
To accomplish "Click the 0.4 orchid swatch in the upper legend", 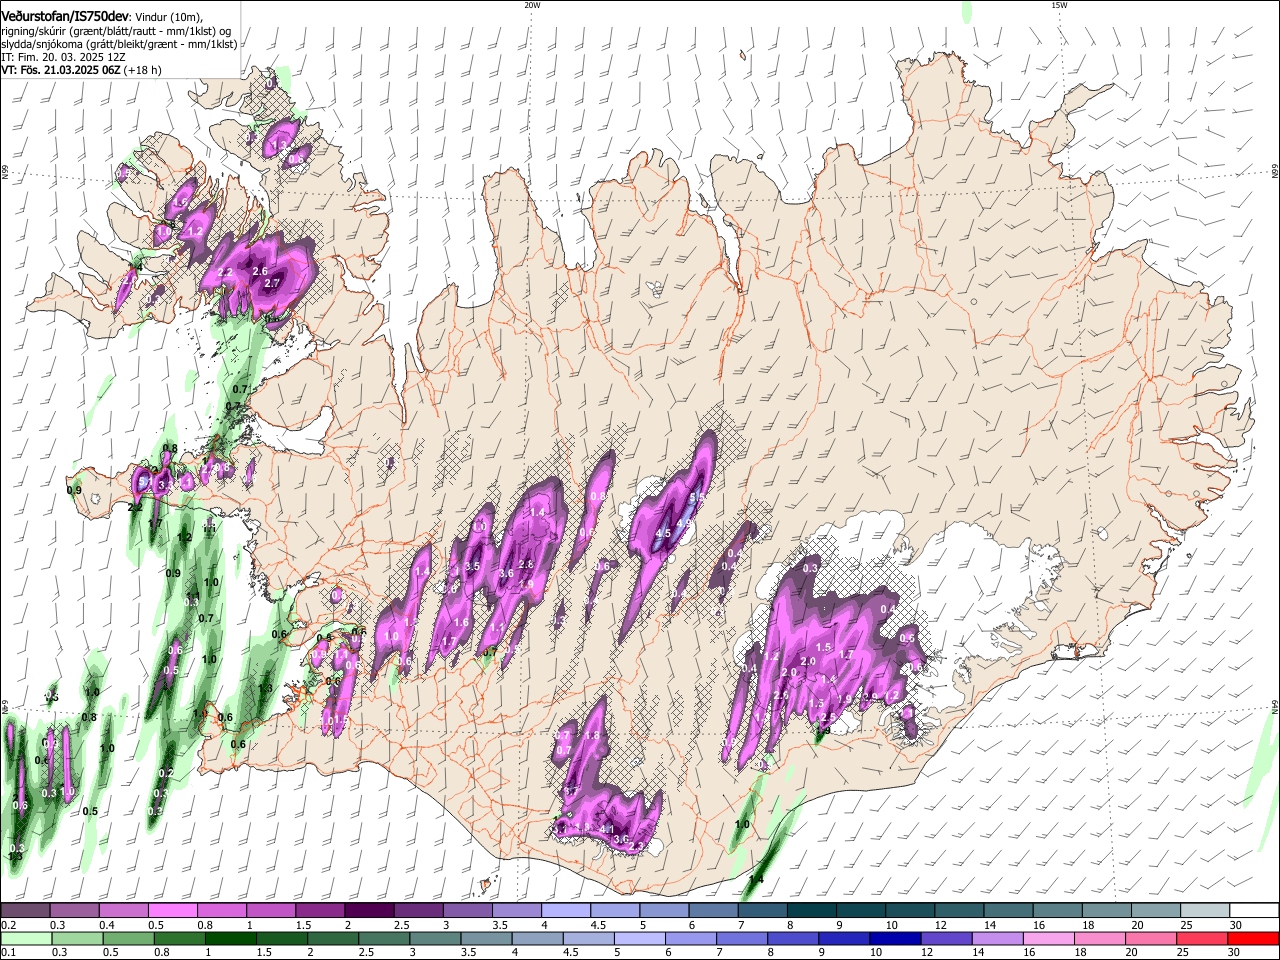I will 123,910.
